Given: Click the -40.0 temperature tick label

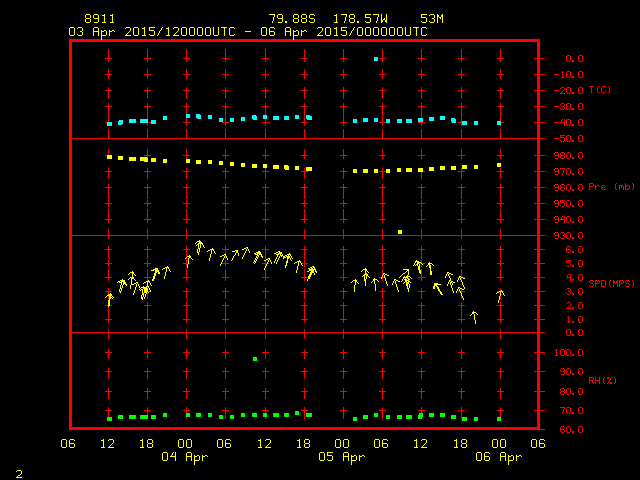Looking at the screenshot, I should (x=566, y=123).
